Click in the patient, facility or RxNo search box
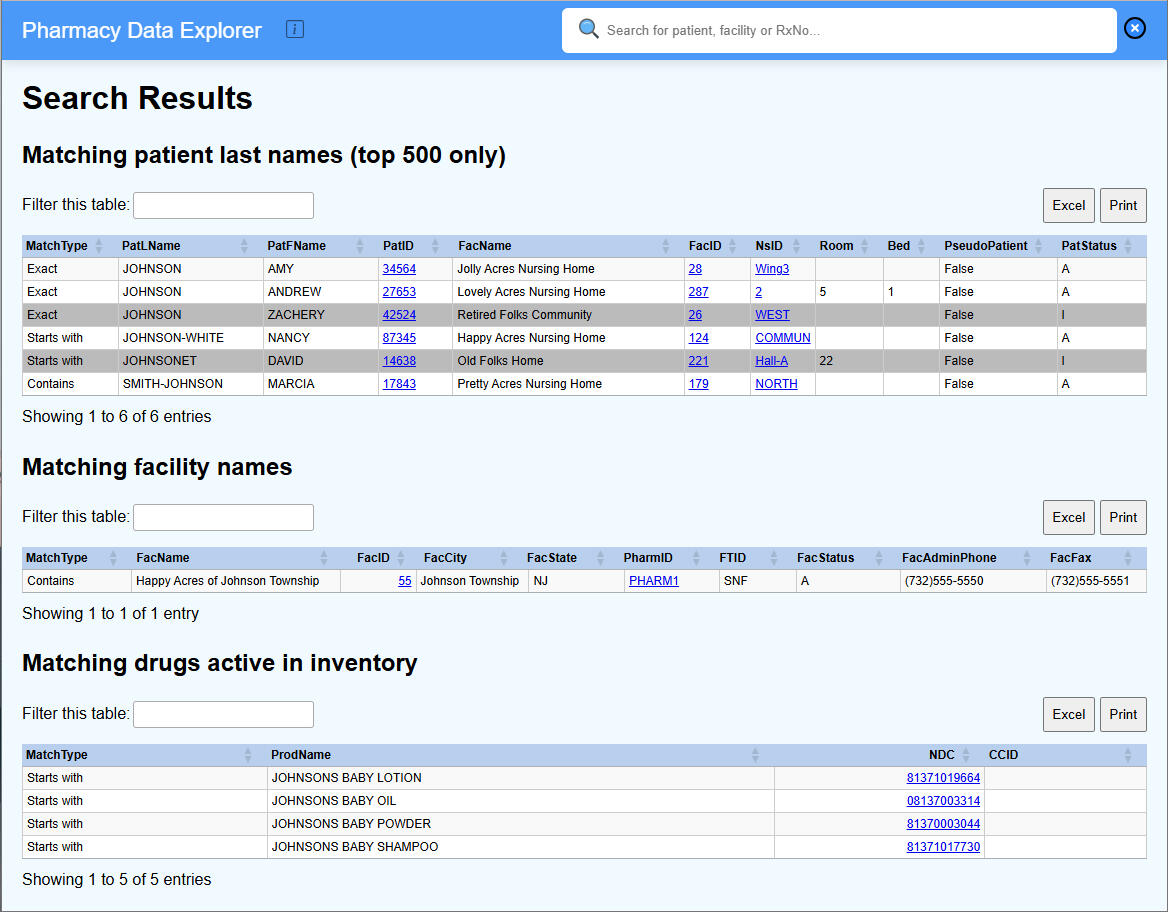The width and height of the screenshot is (1168, 912). 850,31
